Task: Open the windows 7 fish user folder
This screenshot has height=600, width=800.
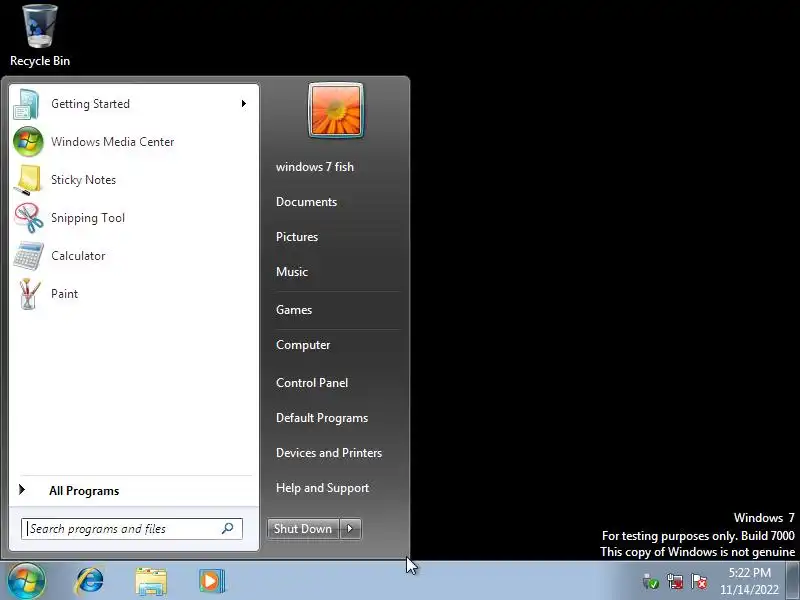Action: [x=315, y=167]
